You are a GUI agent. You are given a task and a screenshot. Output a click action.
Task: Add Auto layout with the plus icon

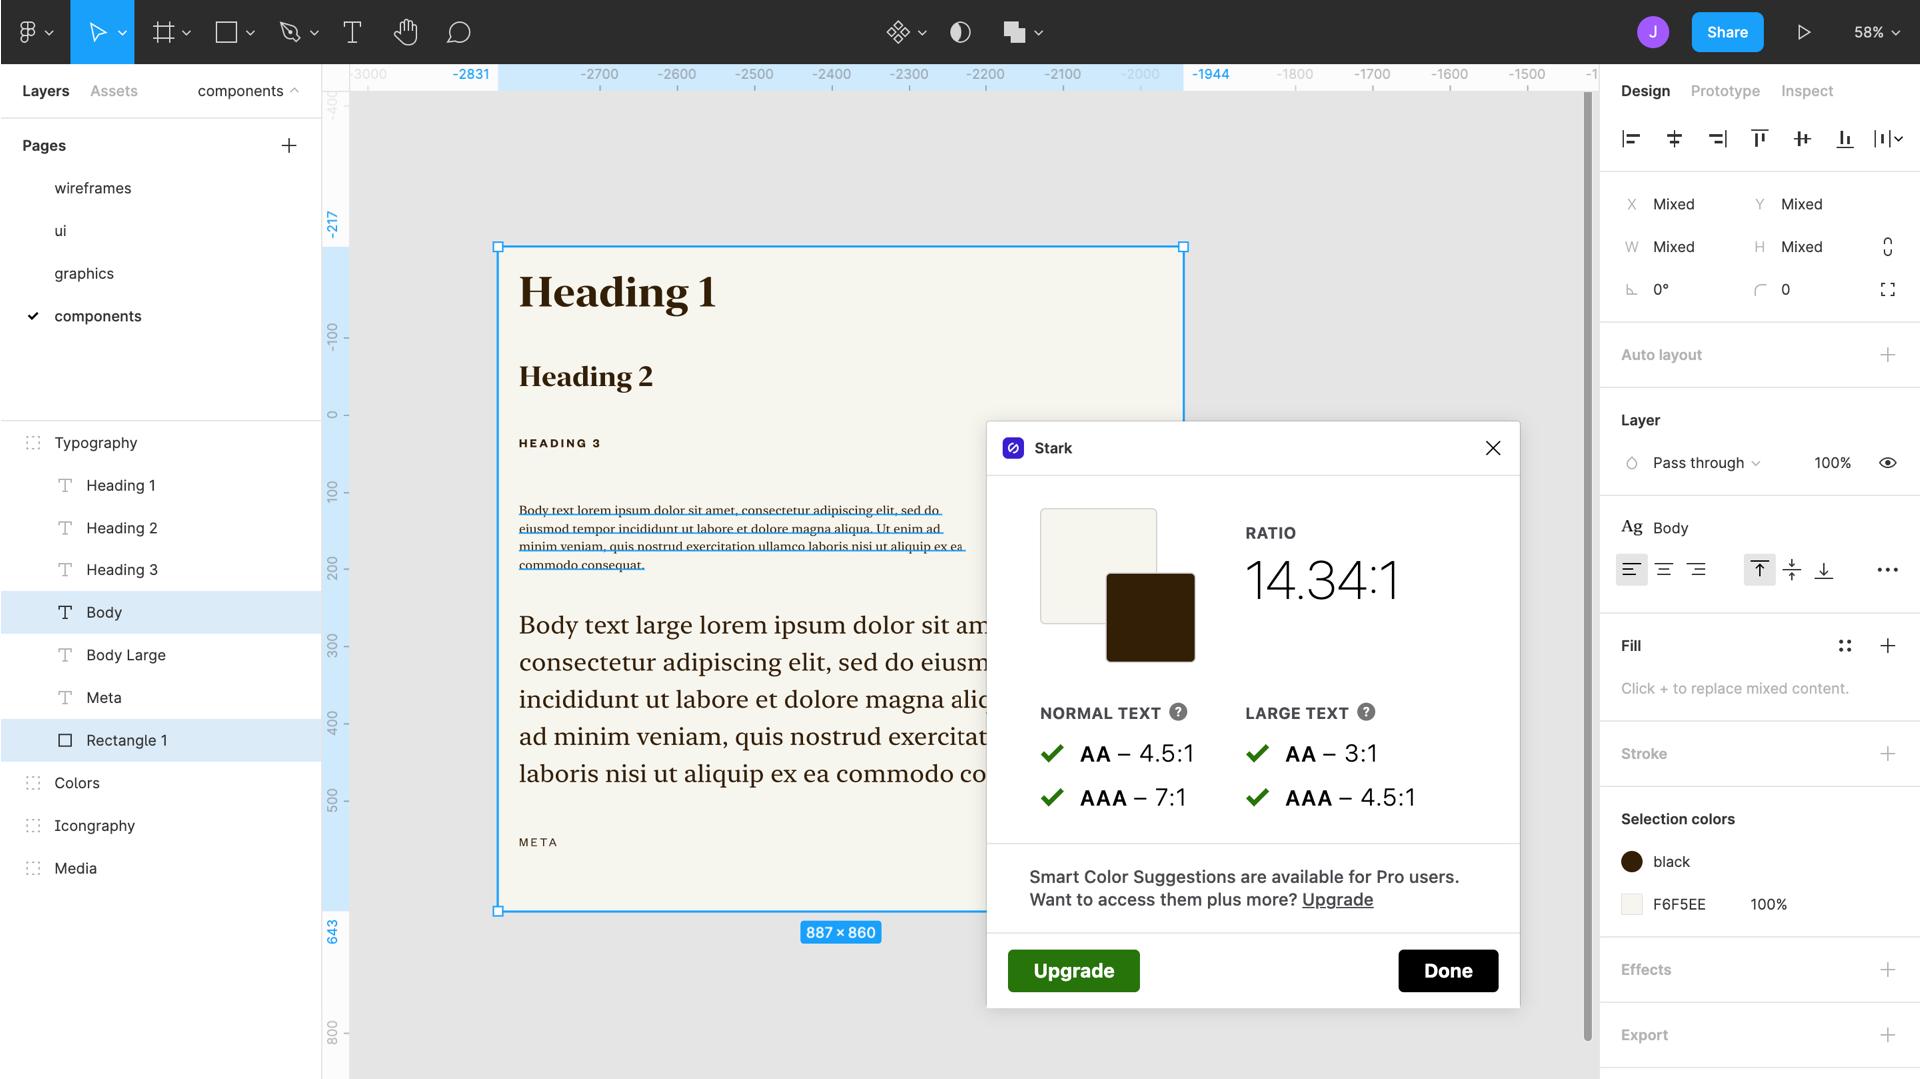(1888, 354)
